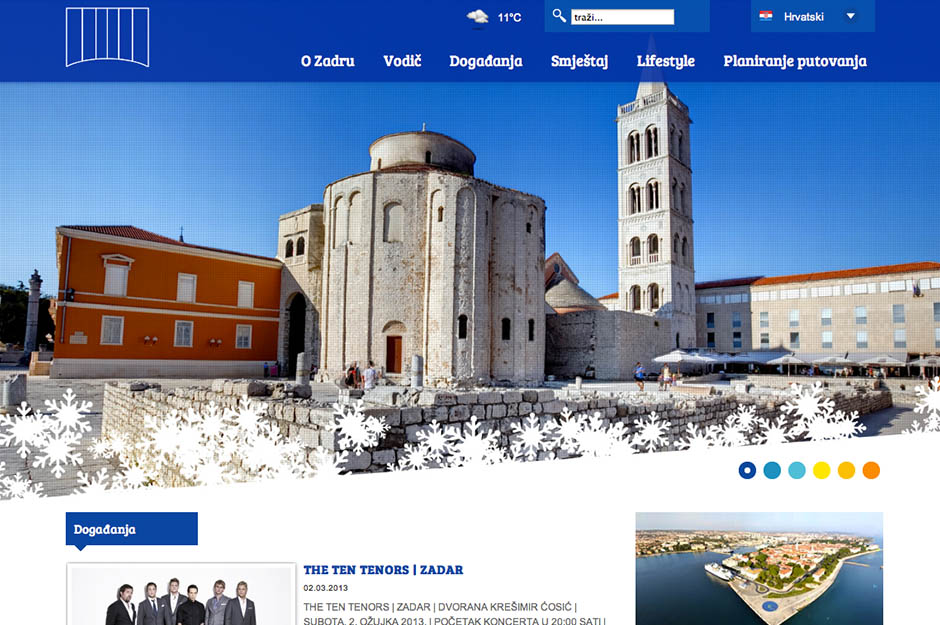Select the third light blue slide dot
Viewport: 940px width, 625px height.
[797, 470]
